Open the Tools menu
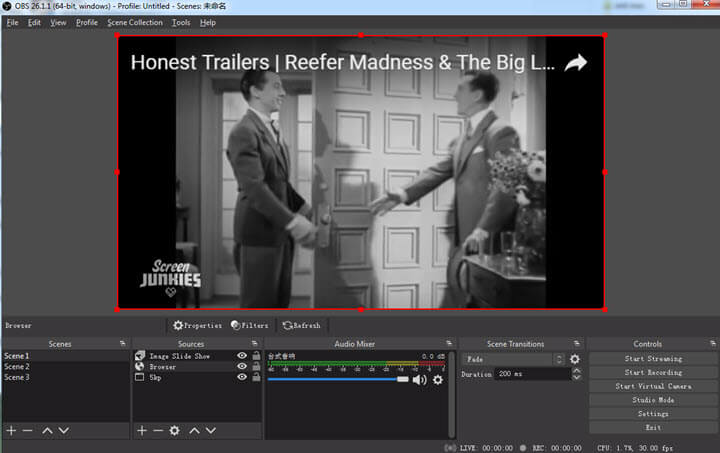This screenshot has height=453, width=720. 181,22
